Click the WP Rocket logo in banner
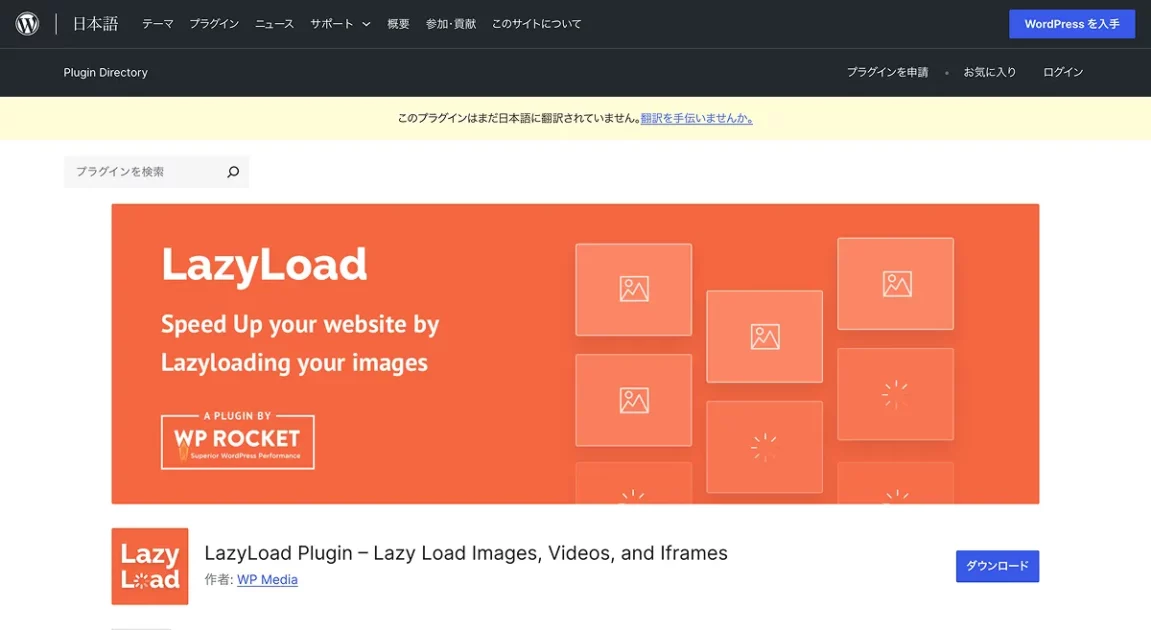The width and height of the screenshot is (1151, 630). point(237,442)
